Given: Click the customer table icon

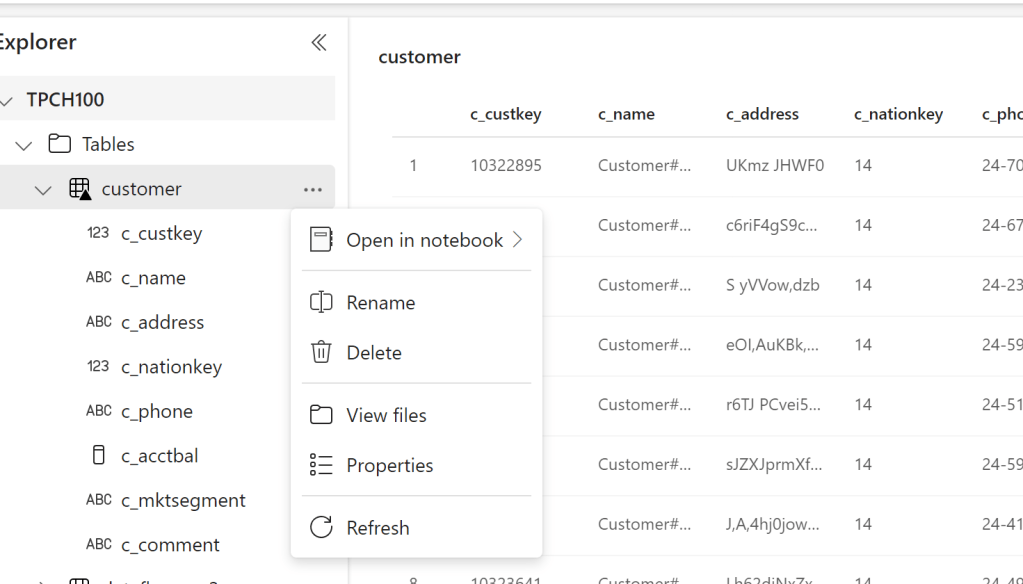Looking at the screenshot, I should (x=79, y=189).
